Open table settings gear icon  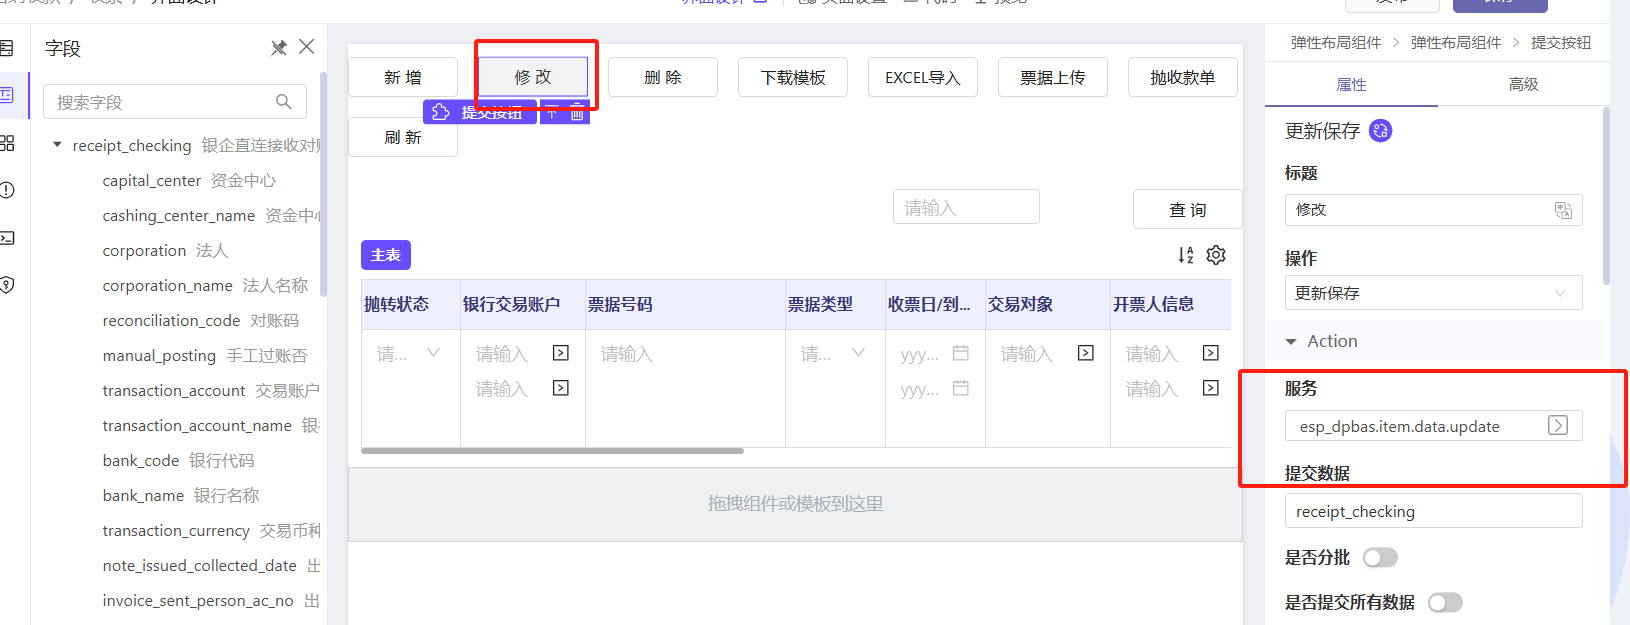[1216, 255]
